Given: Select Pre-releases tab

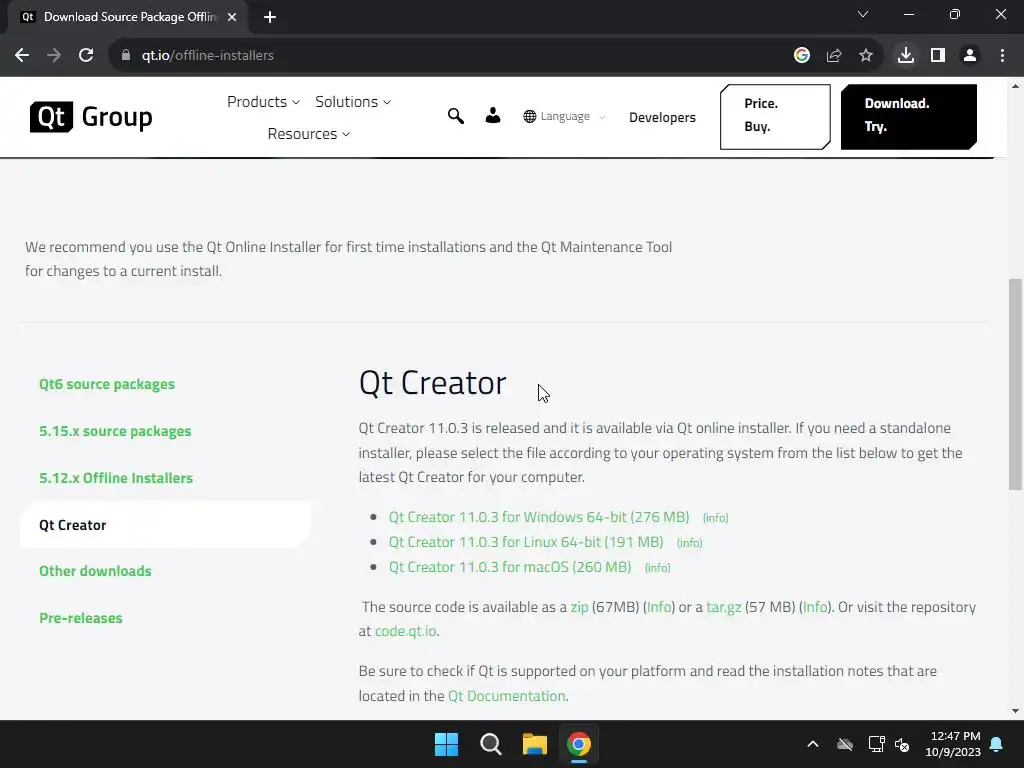Looking at the screenshot, I should coord(80,618).
